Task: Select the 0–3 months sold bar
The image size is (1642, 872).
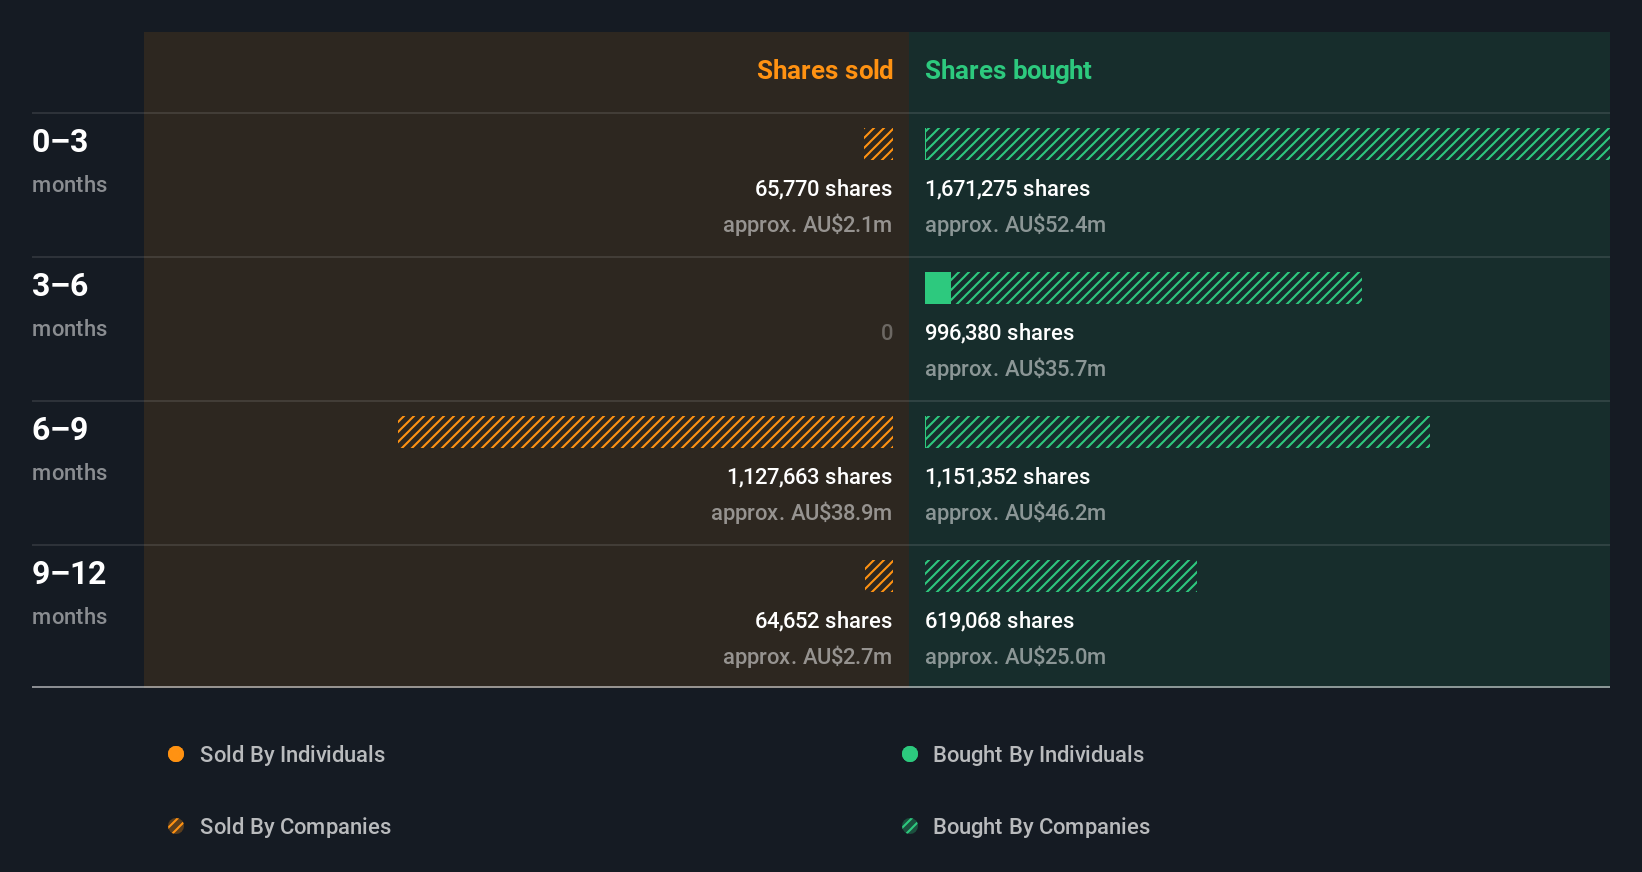Action: coord(879,144)
